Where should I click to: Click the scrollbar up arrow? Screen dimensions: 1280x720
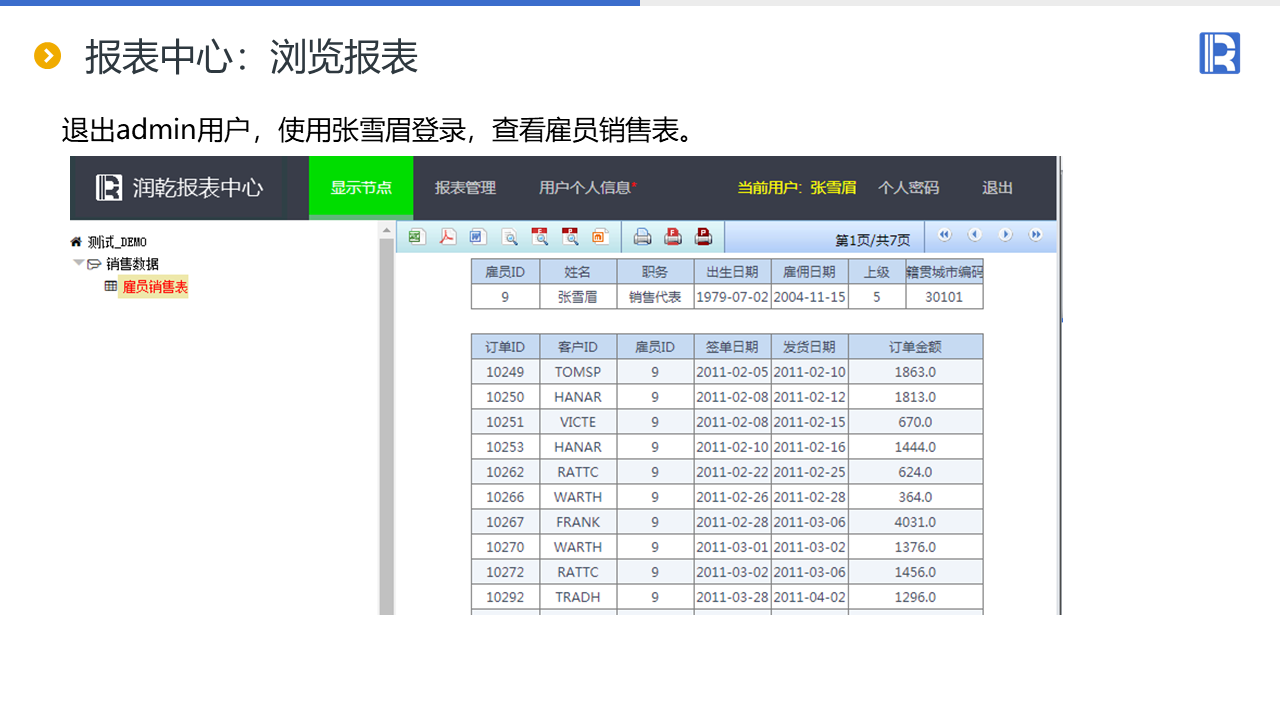pos(387,230)
